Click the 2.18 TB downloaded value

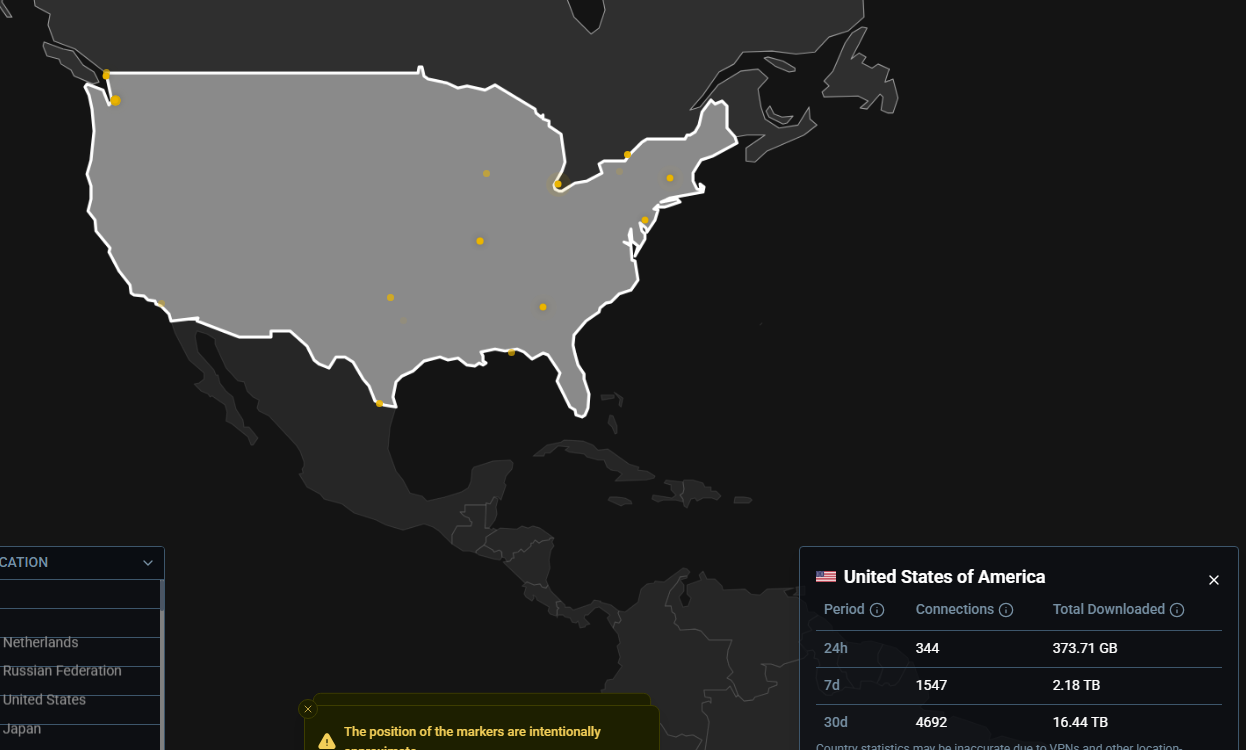pyautogui.click(x=1076, y=685)
